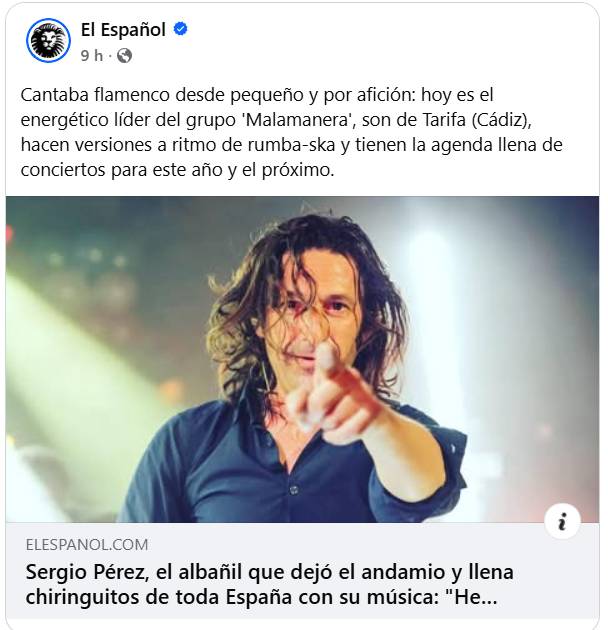Open the "9 h" post timestamp

[92, 55]
